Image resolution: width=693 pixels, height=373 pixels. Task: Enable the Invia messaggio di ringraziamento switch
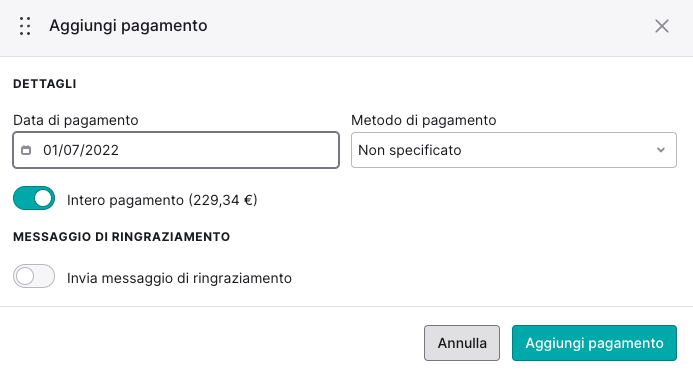coord(34,276)
